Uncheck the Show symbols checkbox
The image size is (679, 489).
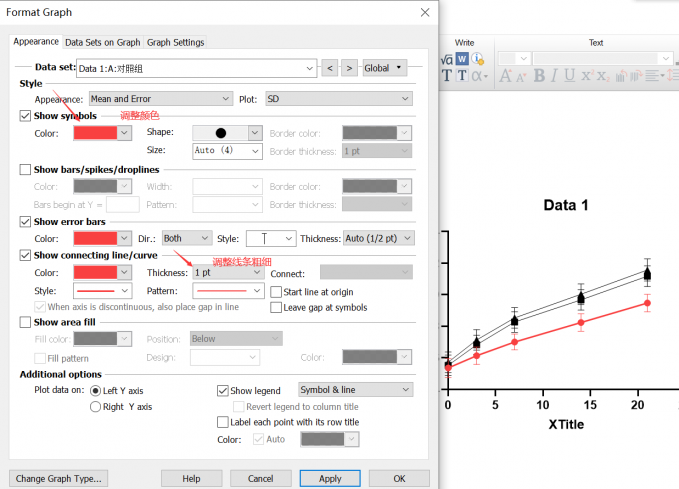pyautogui.click(x=26, y=116)
